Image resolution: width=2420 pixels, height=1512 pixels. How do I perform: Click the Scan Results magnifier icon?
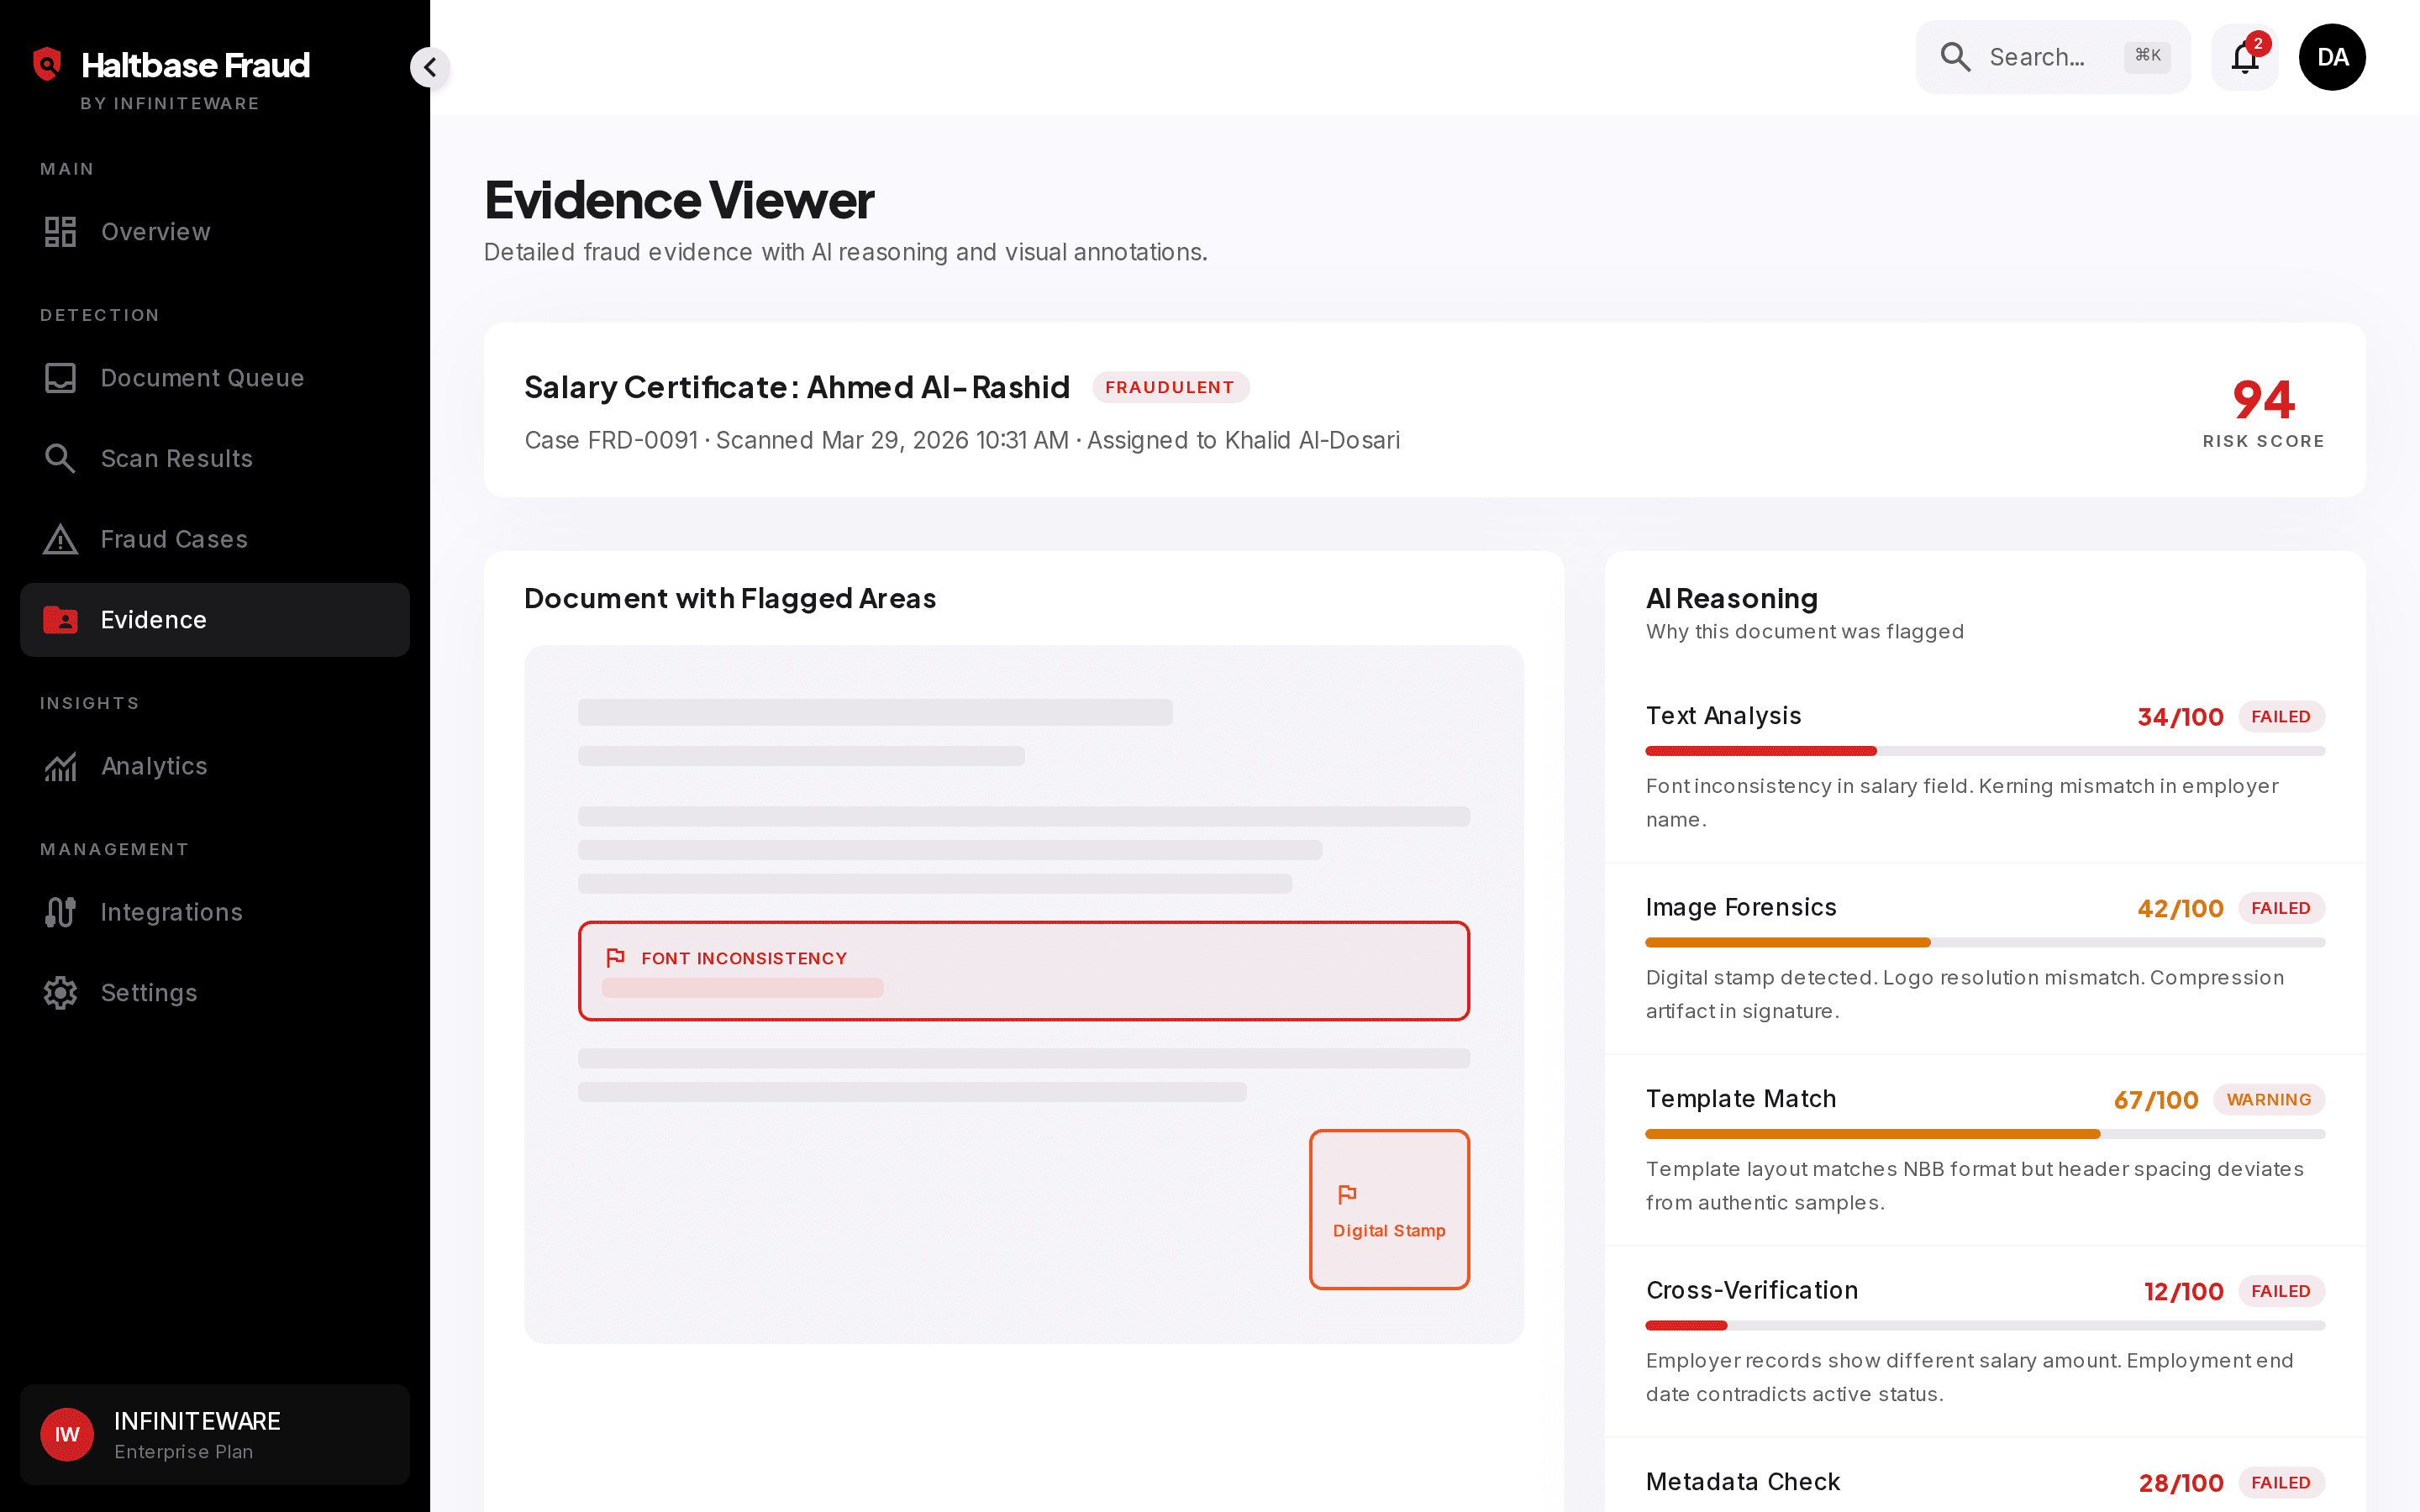pyautogui.click(x=60, y=458)
